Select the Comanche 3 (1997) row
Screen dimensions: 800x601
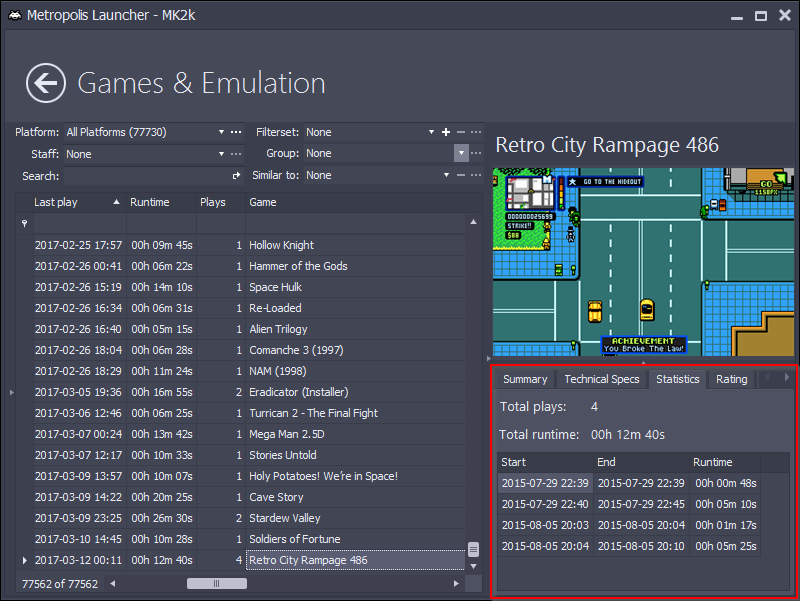coord(249,350)
